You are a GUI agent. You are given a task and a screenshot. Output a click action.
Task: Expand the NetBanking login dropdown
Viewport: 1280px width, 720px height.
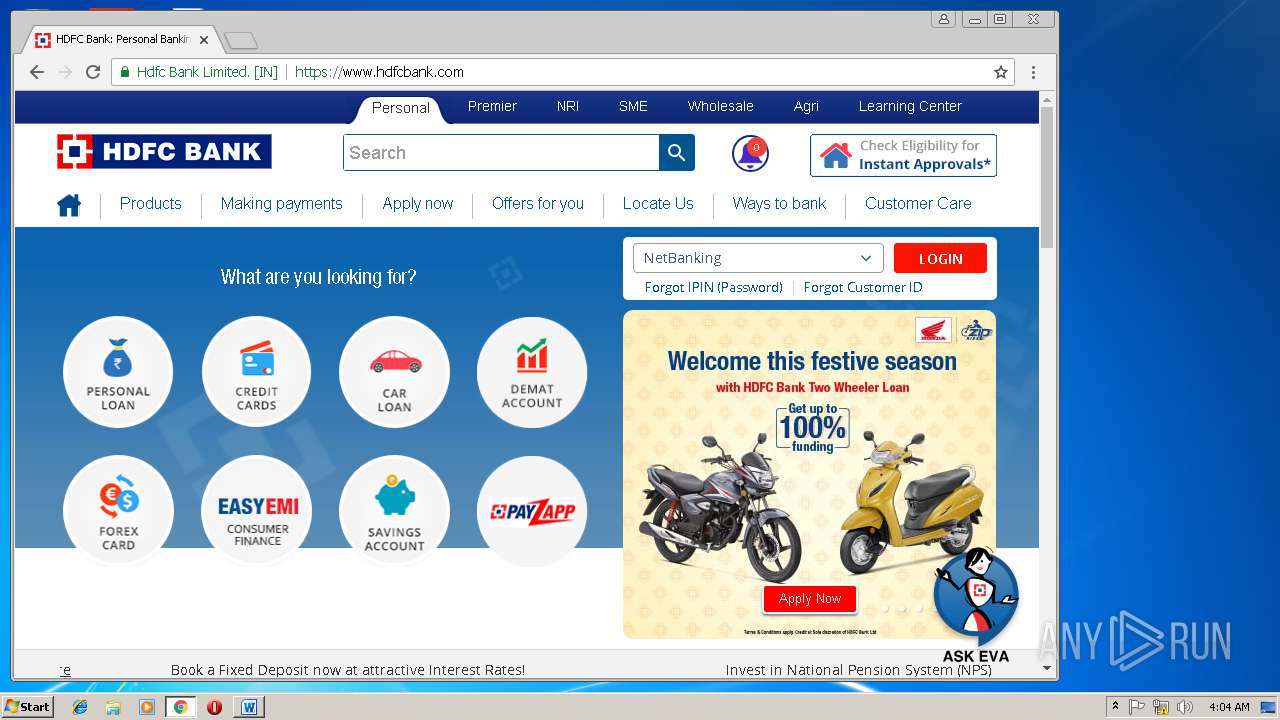[758, 258]
